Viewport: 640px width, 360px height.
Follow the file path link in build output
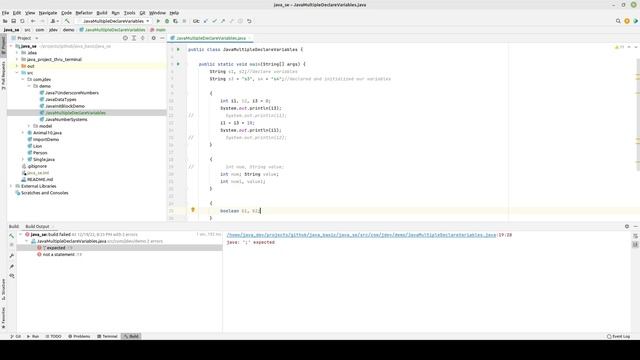click(362, 235)
